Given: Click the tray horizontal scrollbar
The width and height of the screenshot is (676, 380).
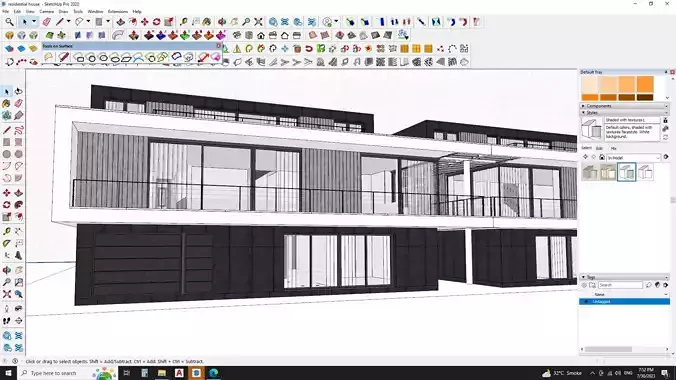Looking at the screenshot, I should [608, 349].
